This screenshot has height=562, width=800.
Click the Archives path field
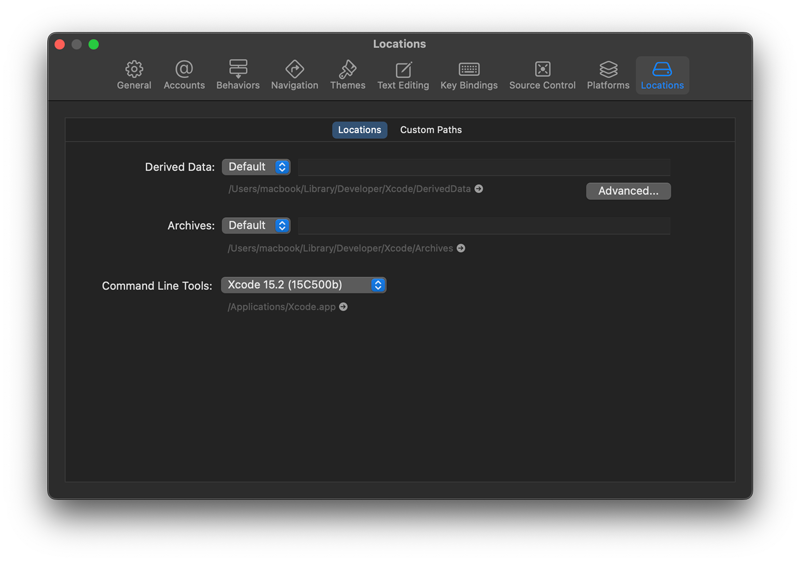pos(484,225)
